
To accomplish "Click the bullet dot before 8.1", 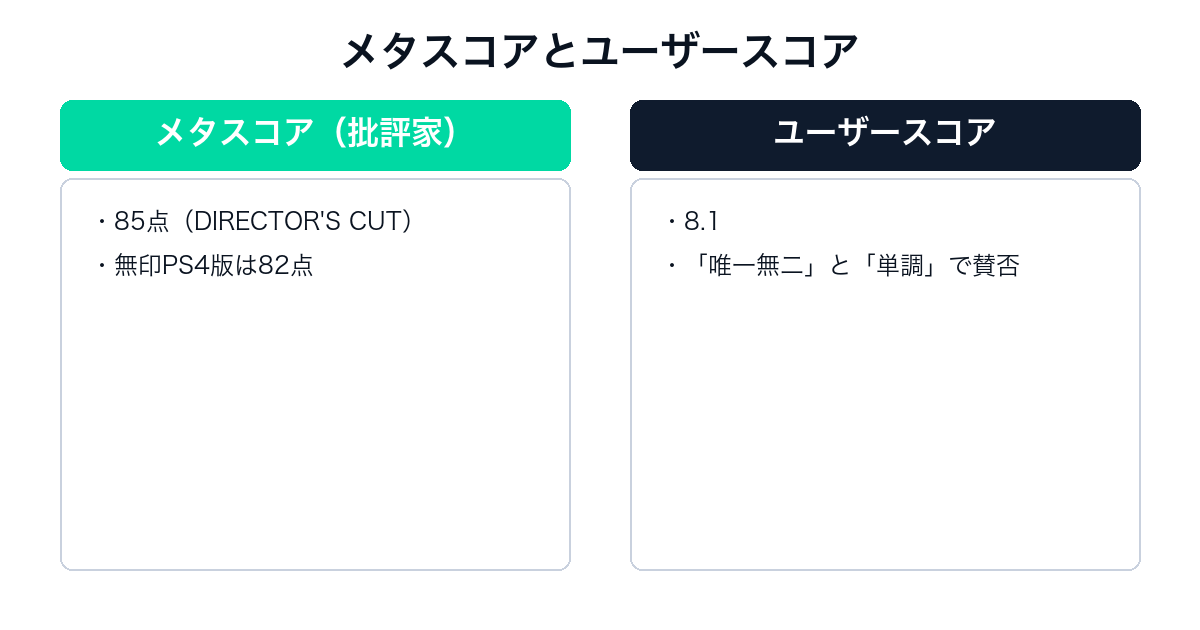I will (672, 222).
